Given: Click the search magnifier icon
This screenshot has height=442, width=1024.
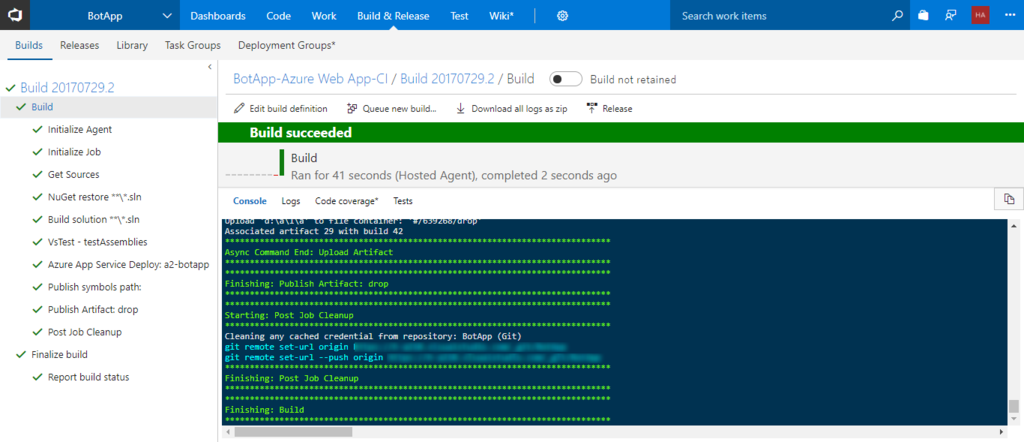Looking at the screenshot, I should click(897, 16).
